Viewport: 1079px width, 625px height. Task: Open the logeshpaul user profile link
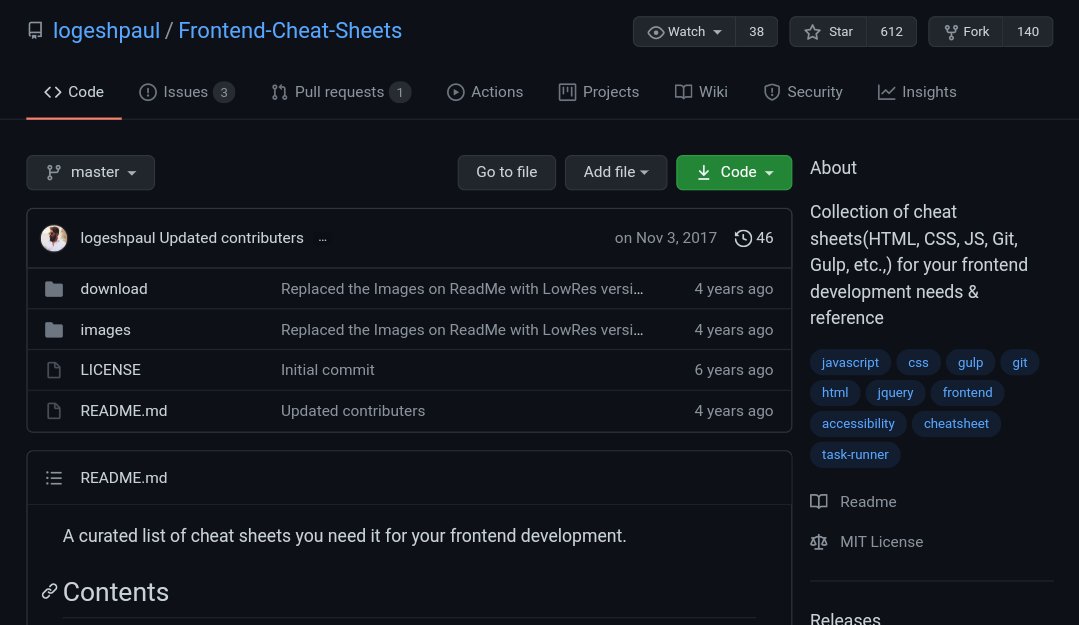click(106, 31)
